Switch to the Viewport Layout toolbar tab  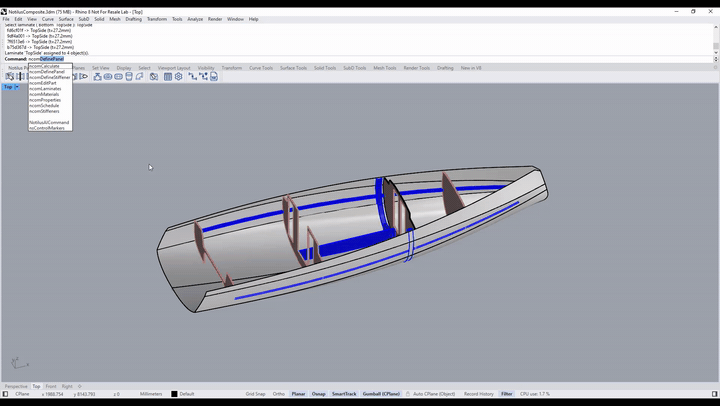[174, 68]
